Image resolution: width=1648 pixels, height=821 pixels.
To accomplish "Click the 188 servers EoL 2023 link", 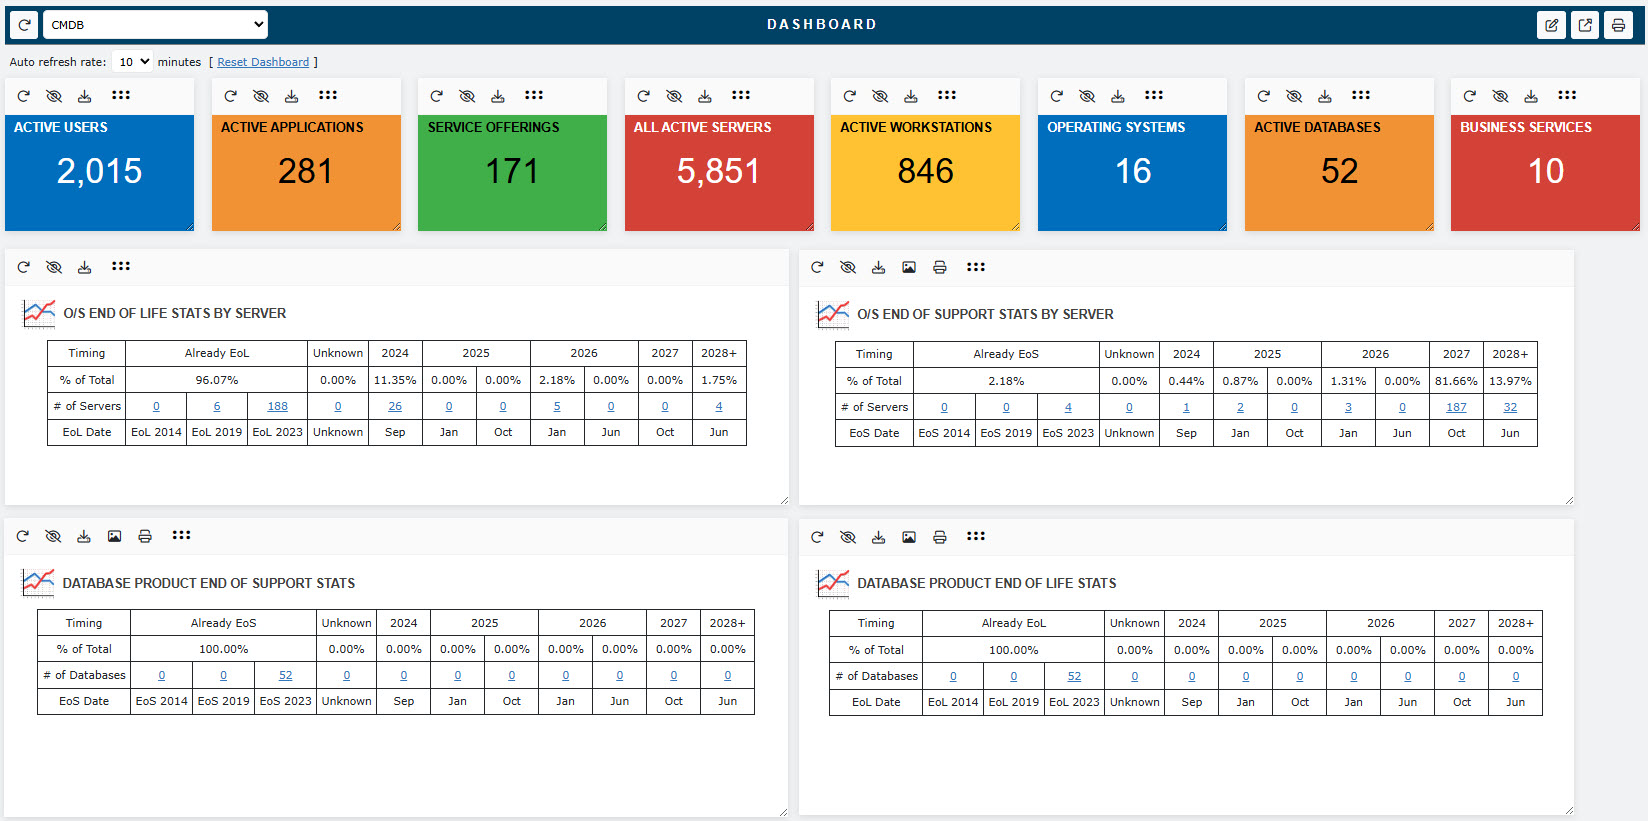I will (x=277, y=407).
